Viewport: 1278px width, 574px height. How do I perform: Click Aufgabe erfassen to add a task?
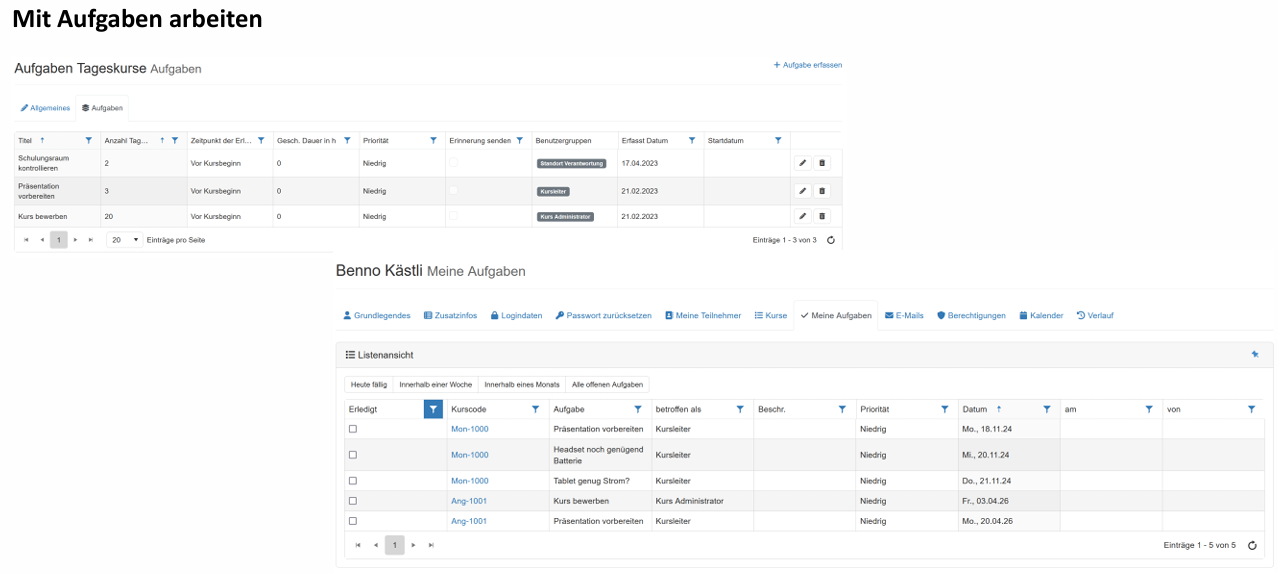pos(808,65)
